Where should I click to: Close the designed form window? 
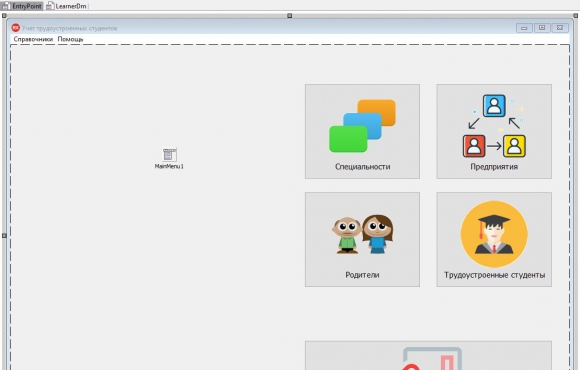coord(560,28)
